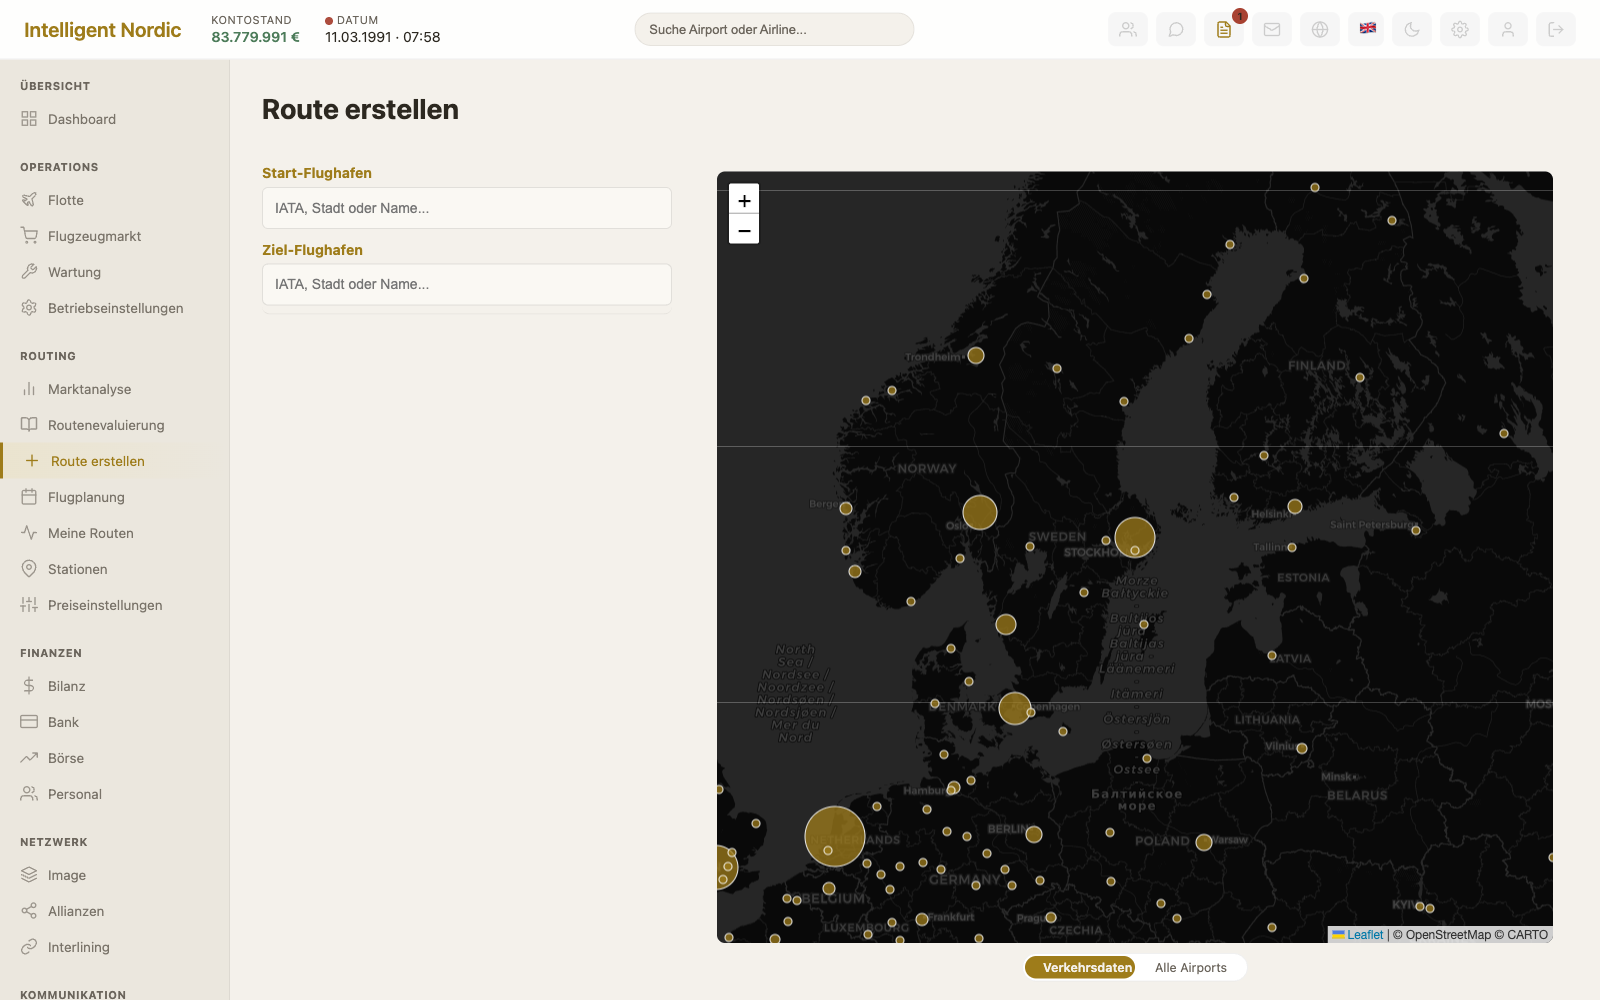Click the account balance 83.779.991 €
Screen dimensions: 1600x1000
(x=255, y=37)
